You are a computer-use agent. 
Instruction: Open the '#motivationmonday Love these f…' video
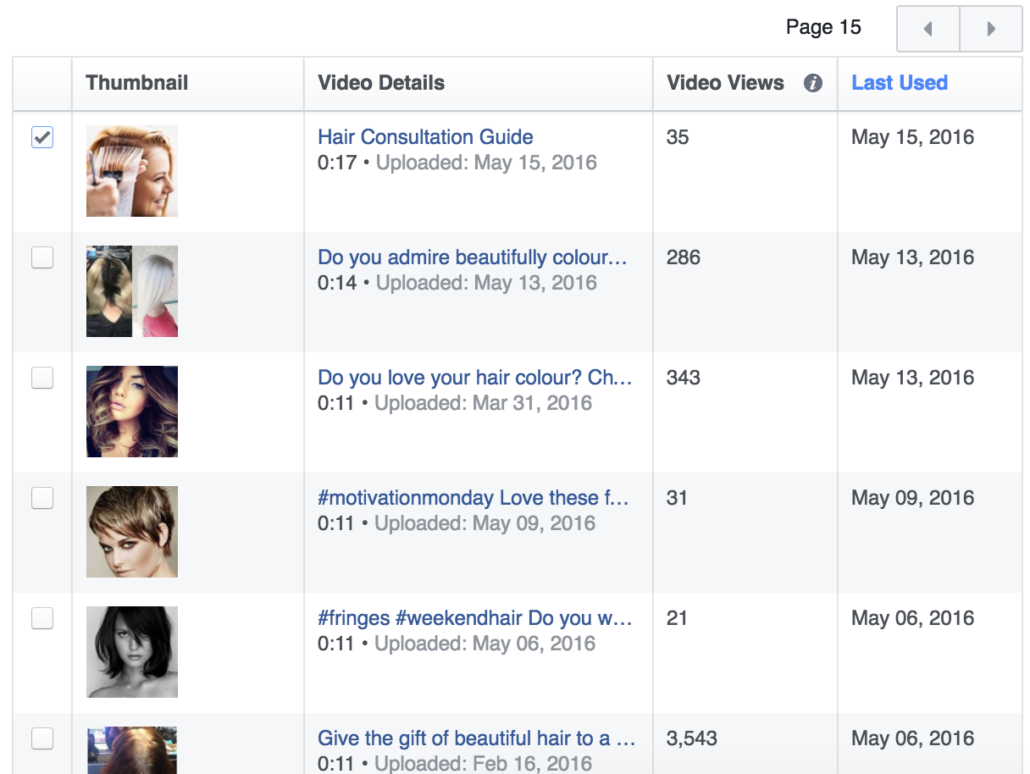pyautogui.click(x=473, y=497)
